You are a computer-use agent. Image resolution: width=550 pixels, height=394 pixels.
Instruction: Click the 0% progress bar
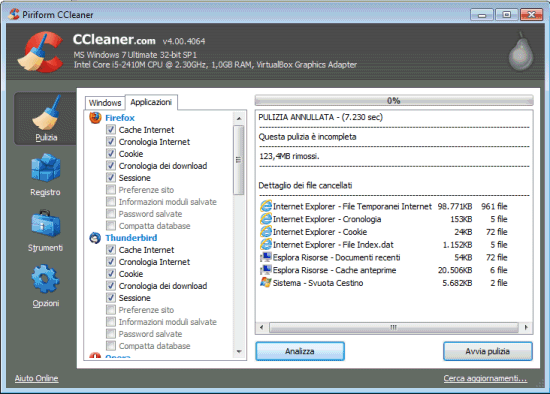click(394, 100)
